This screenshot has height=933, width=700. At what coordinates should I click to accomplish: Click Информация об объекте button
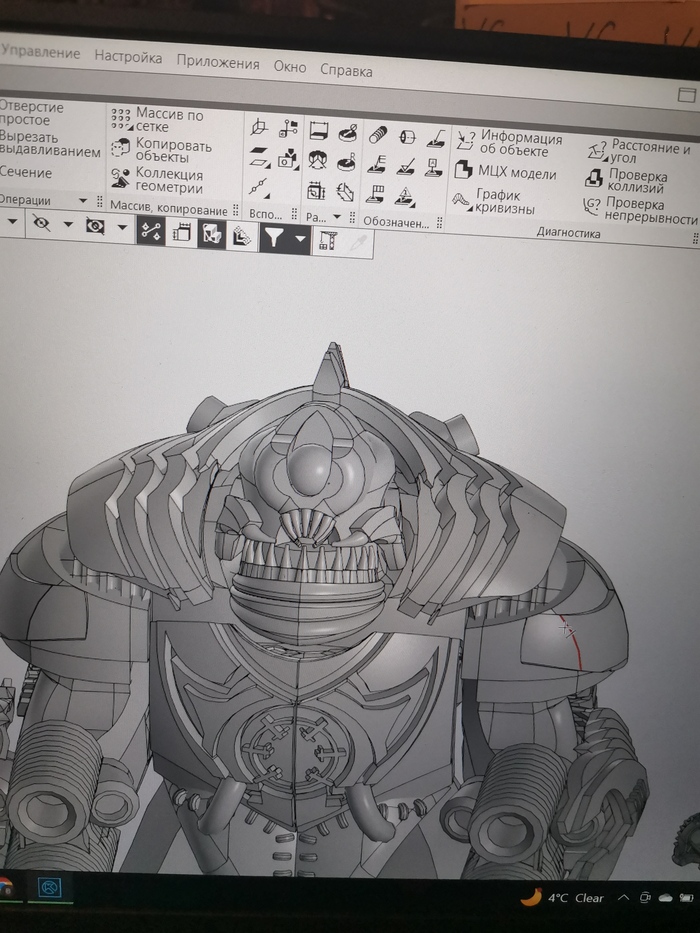[509, 144]
